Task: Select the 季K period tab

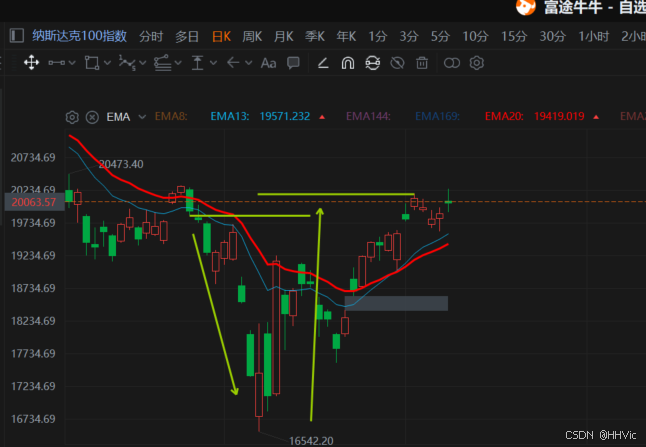Action: pyautogui.click(x=315, y=37)
